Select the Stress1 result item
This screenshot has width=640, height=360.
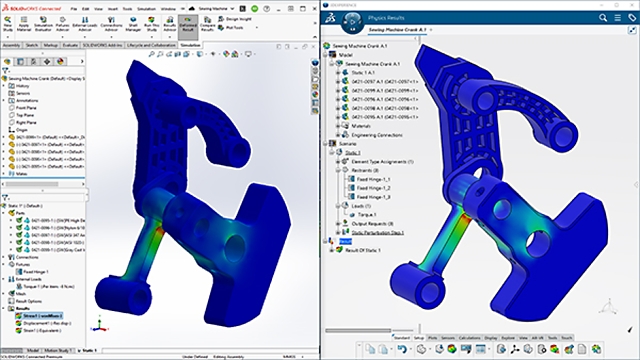[x=39, y=316]
